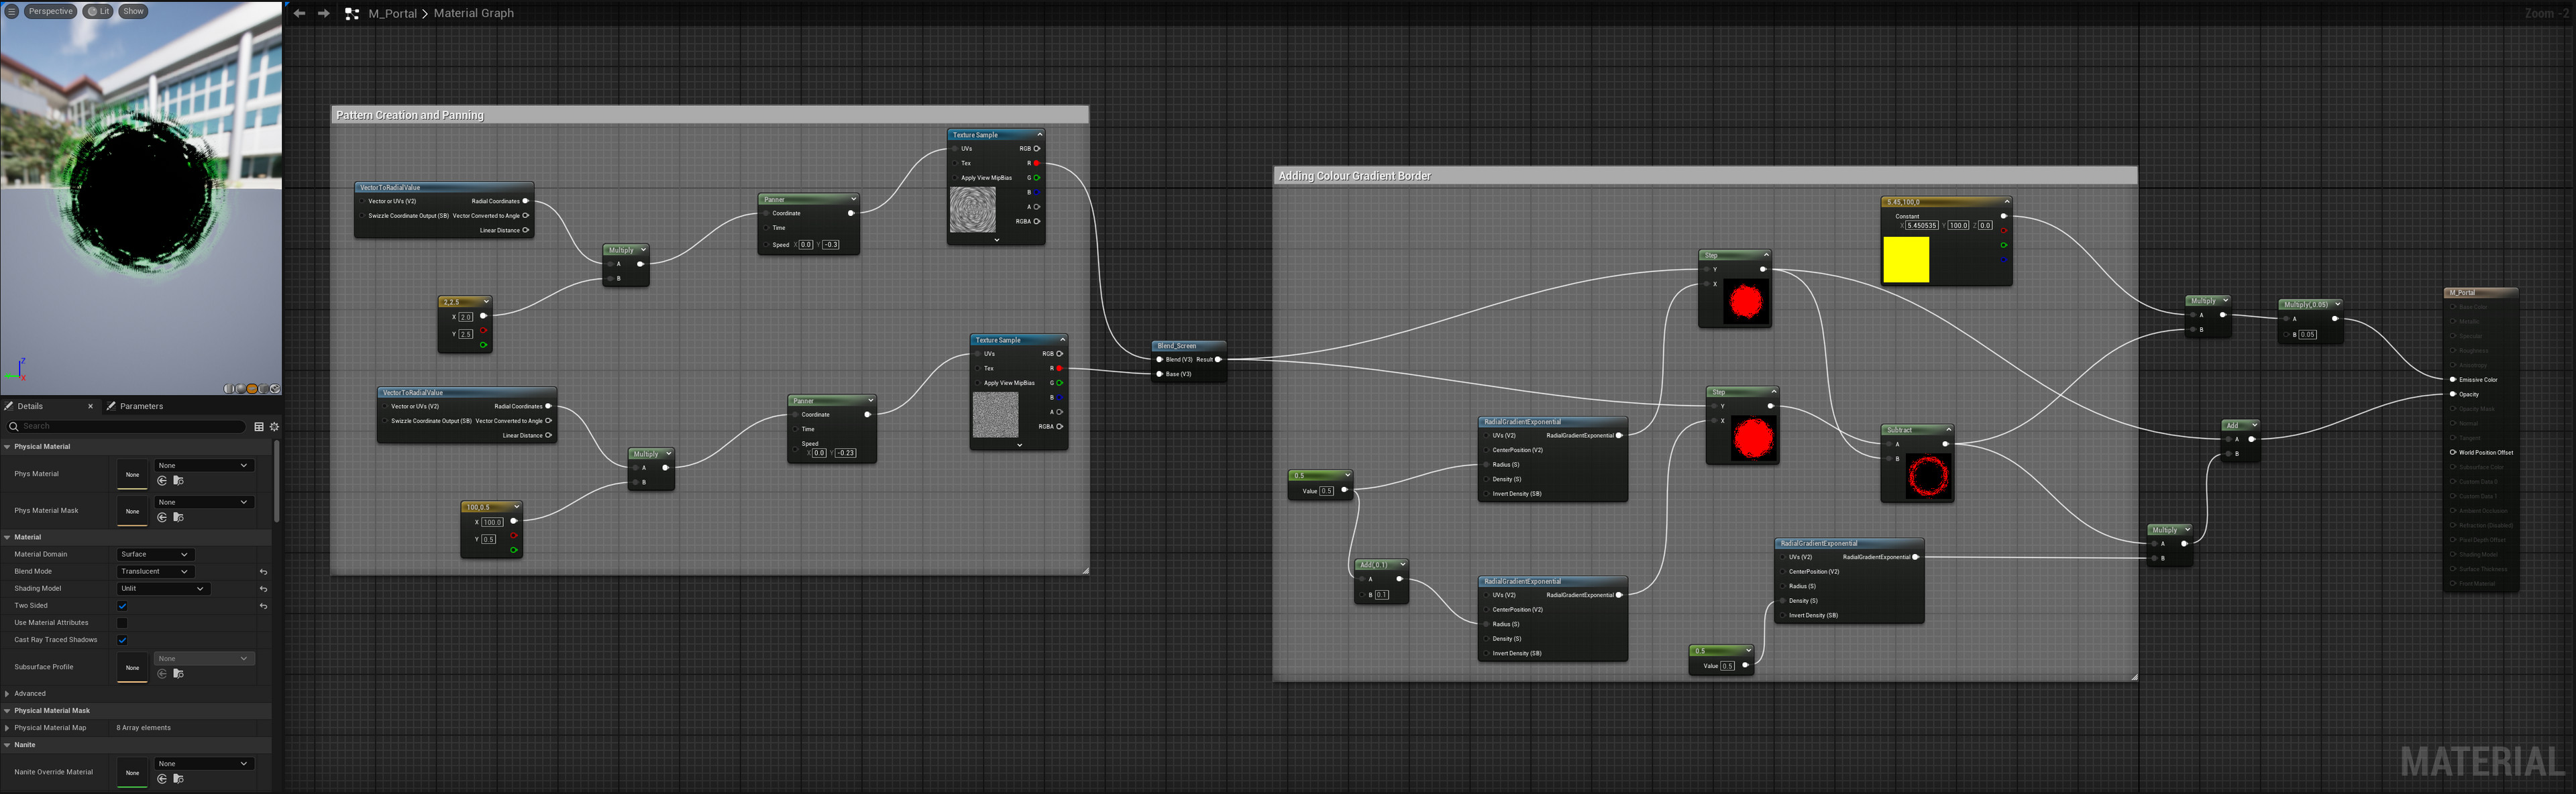Select custom mesh preview in viewport
Screen dimensions: 2576x794
tap(275, 389)
